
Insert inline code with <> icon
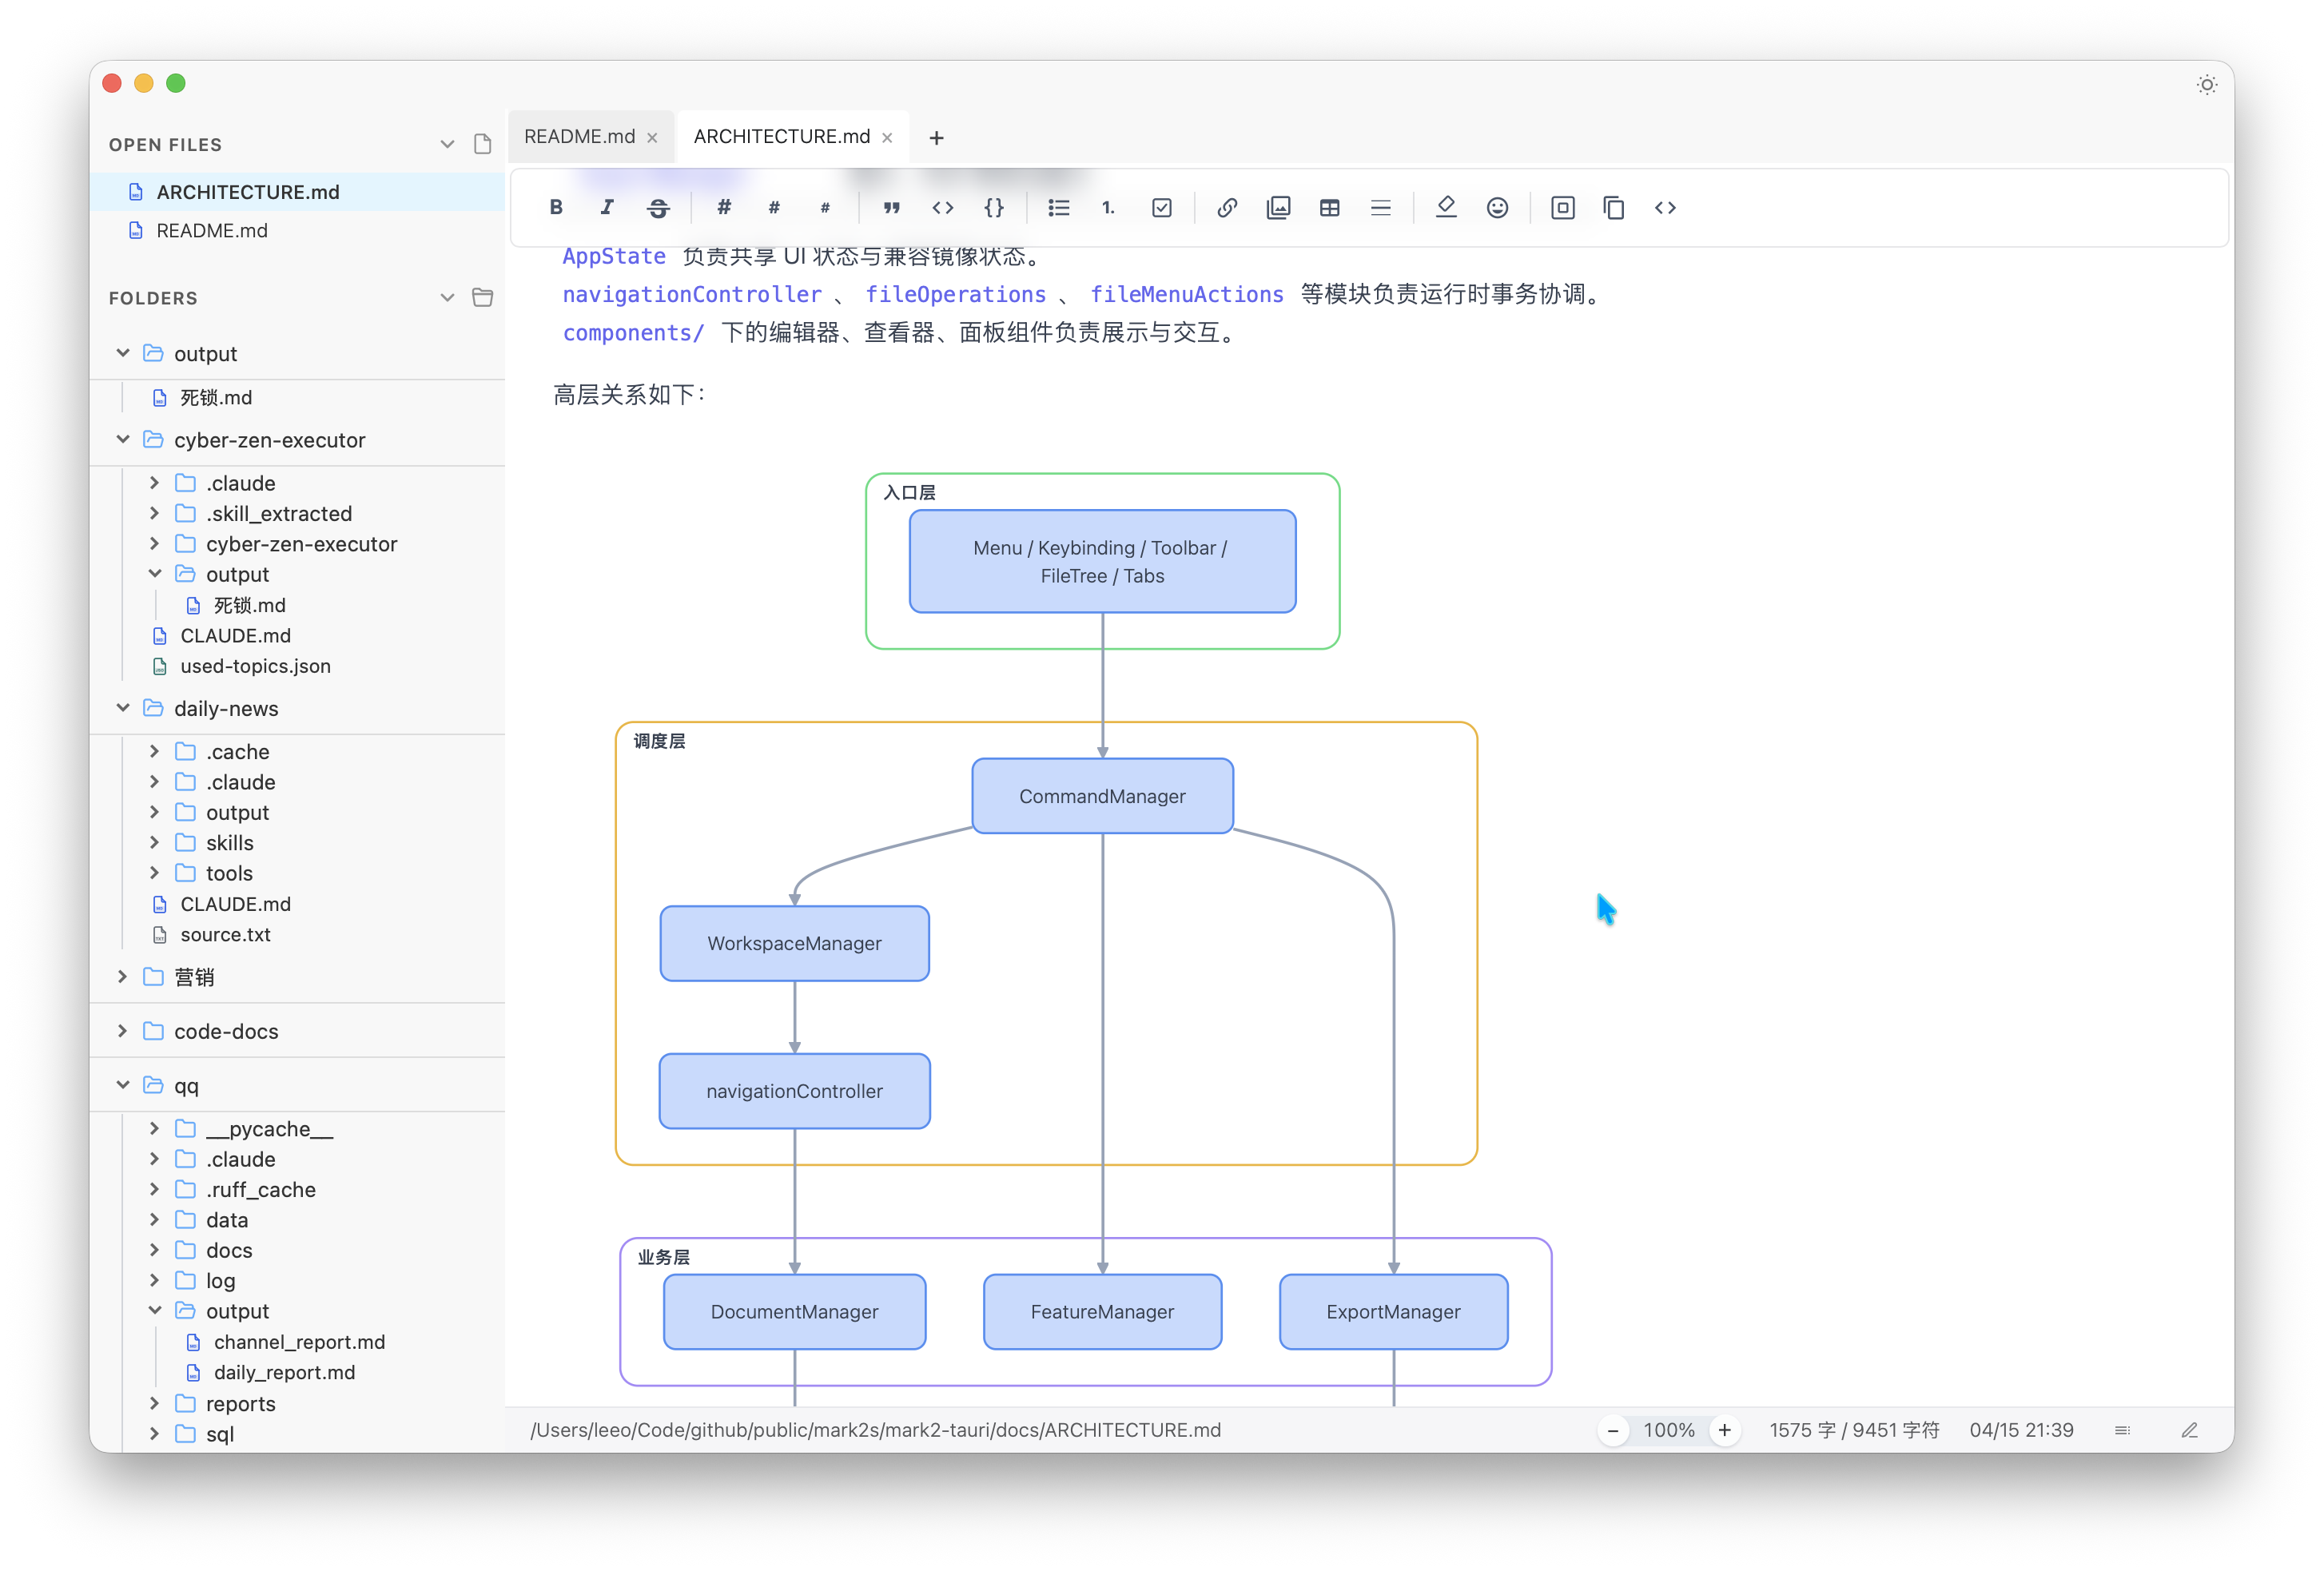942,207
